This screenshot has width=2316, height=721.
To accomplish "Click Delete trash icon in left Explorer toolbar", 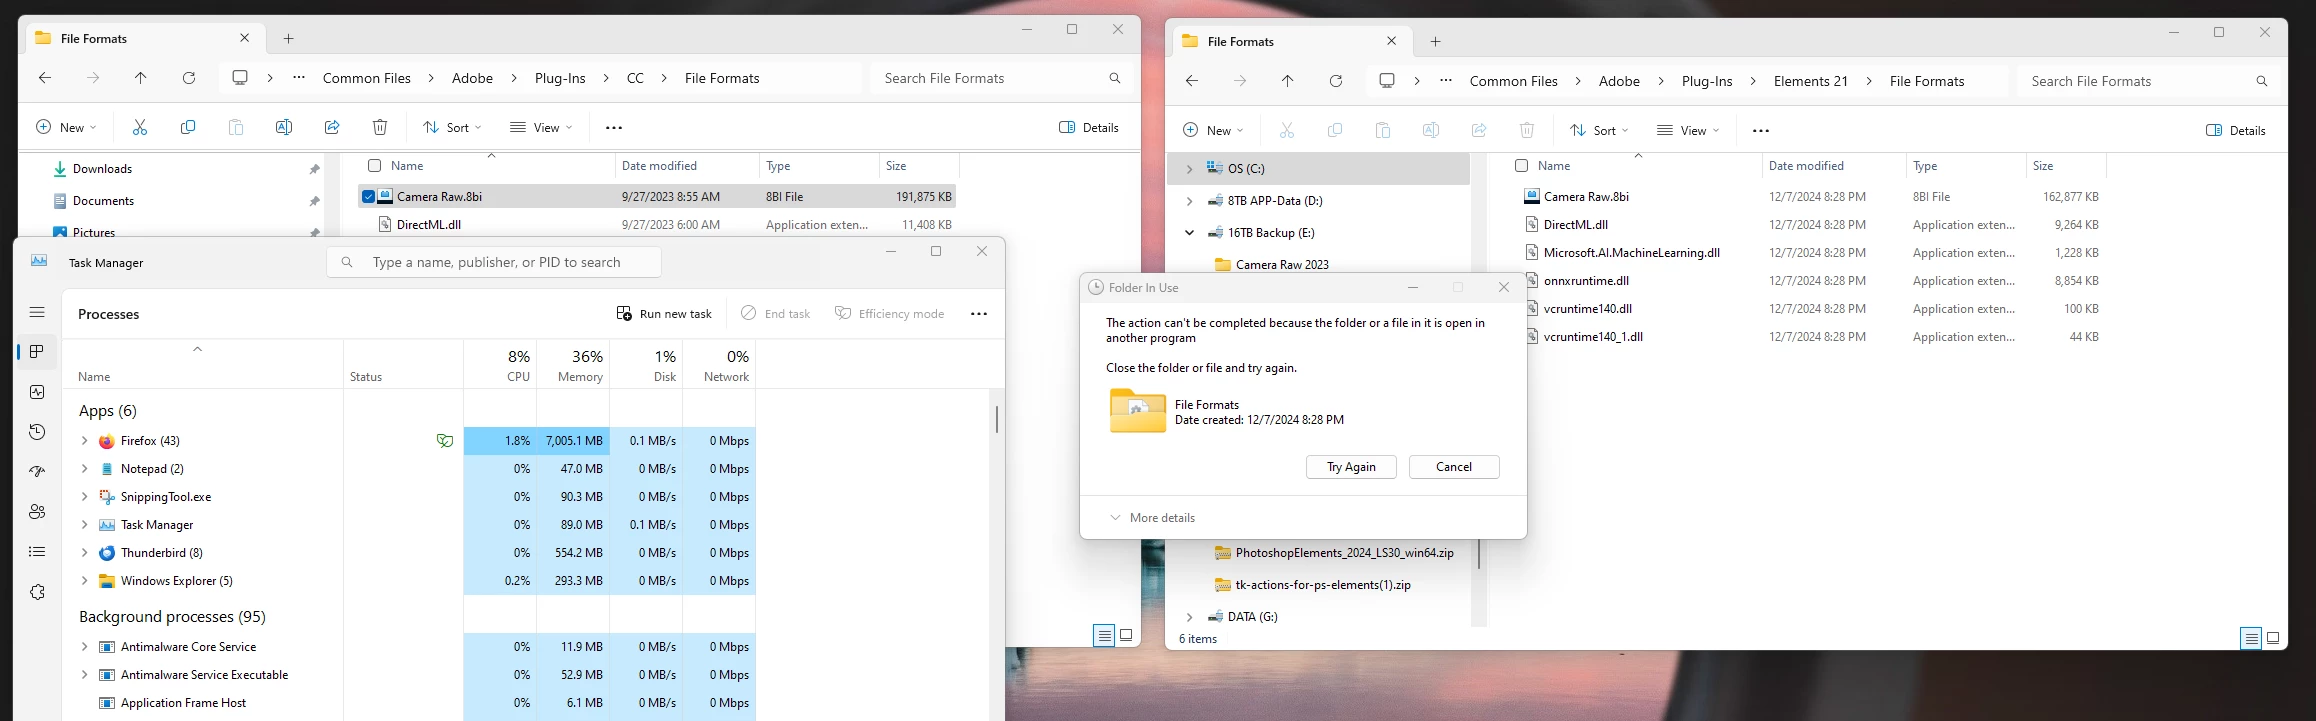I will [x=380, y=127].
